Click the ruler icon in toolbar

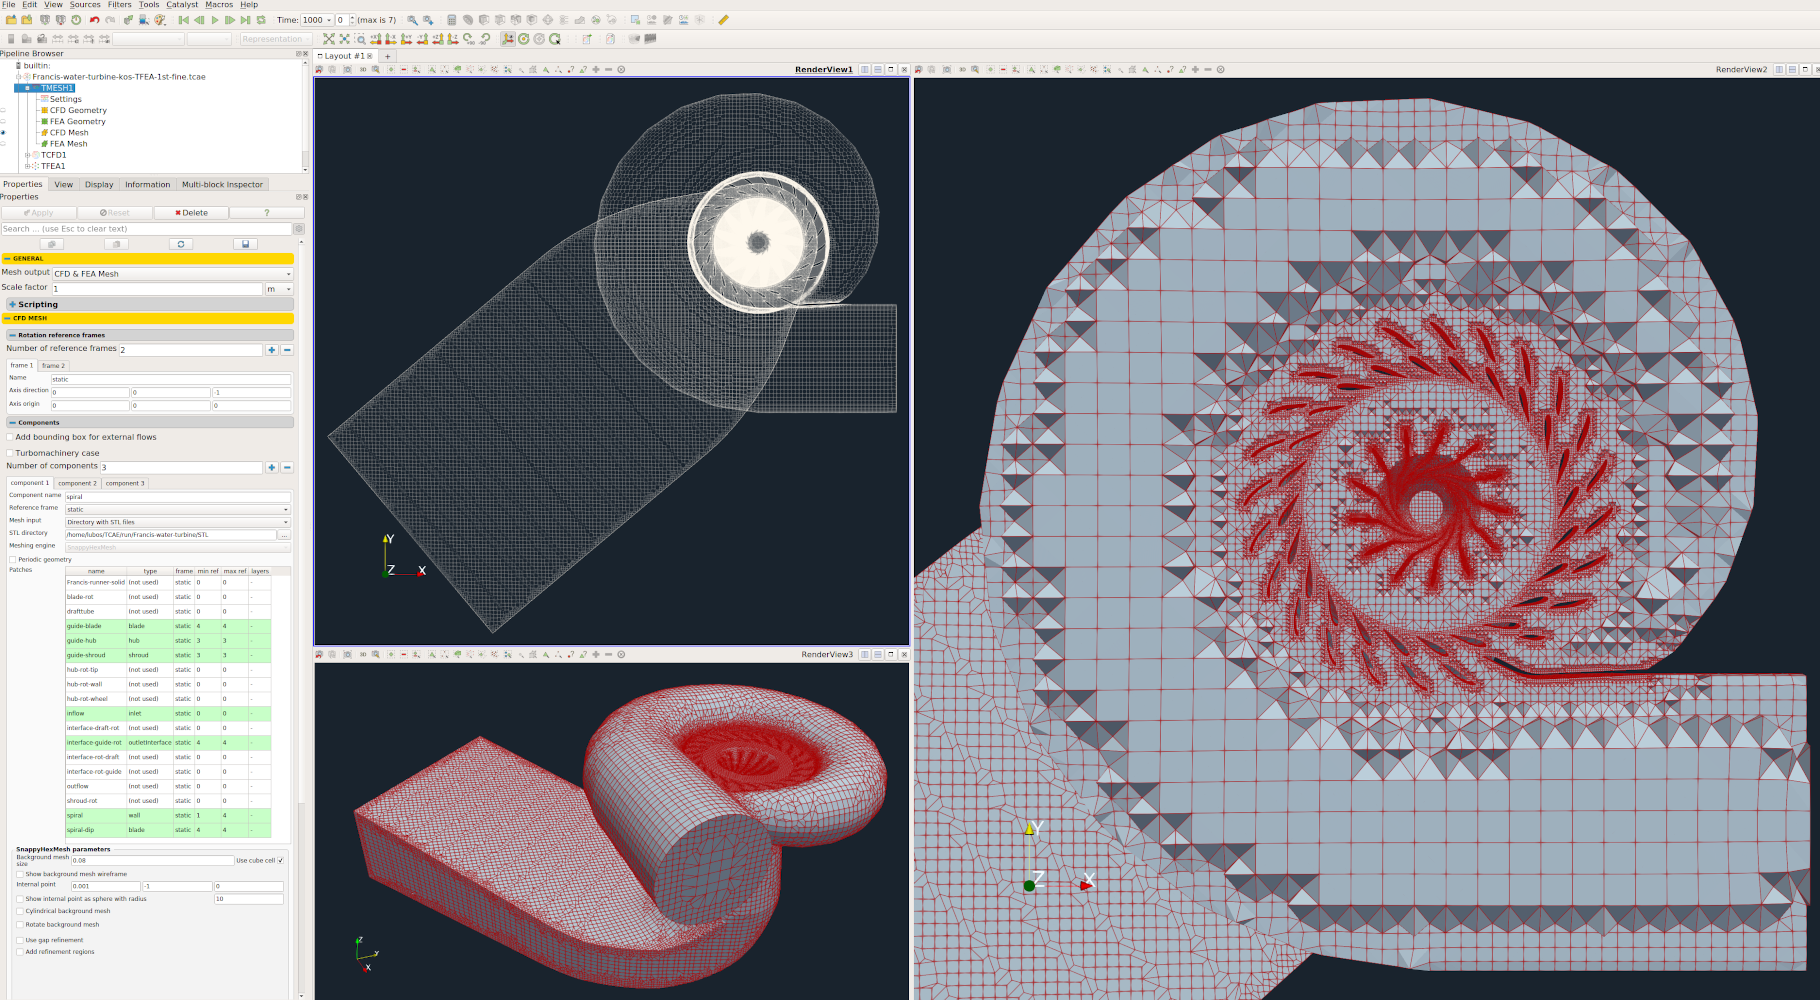click(723, 20)
